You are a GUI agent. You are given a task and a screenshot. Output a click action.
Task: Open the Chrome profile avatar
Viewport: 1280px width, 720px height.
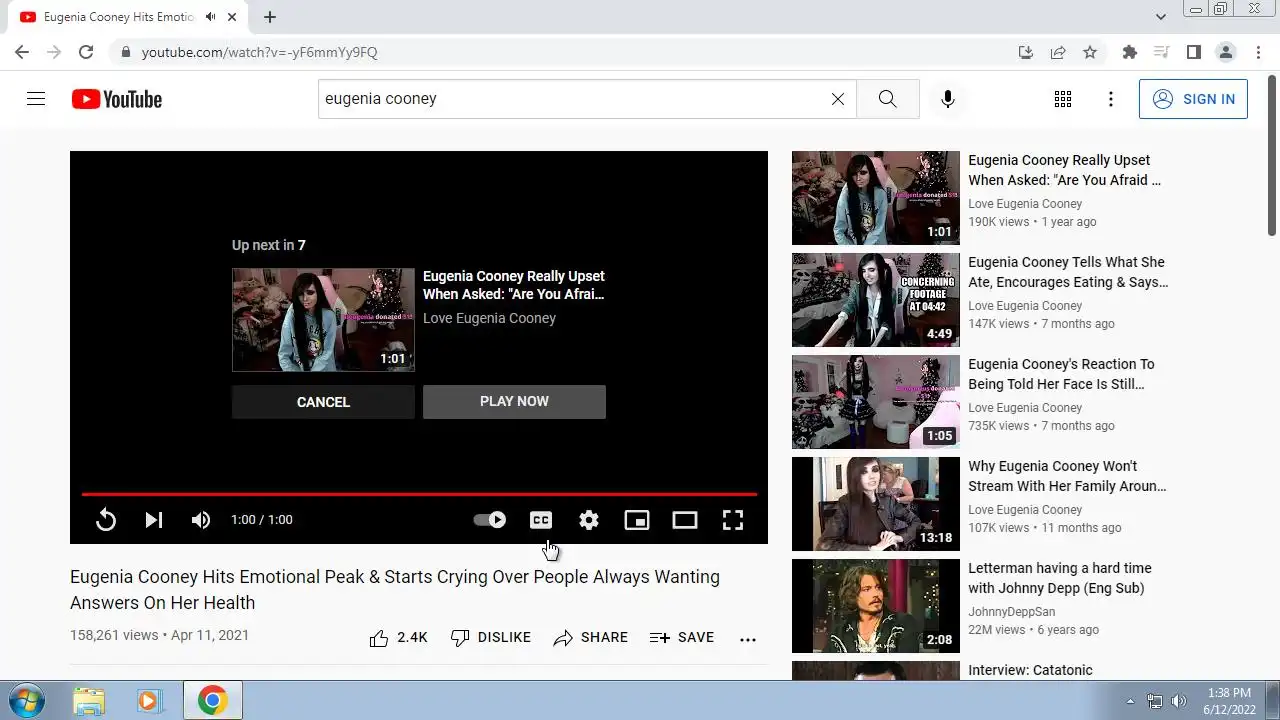[x=1226, y=52]
